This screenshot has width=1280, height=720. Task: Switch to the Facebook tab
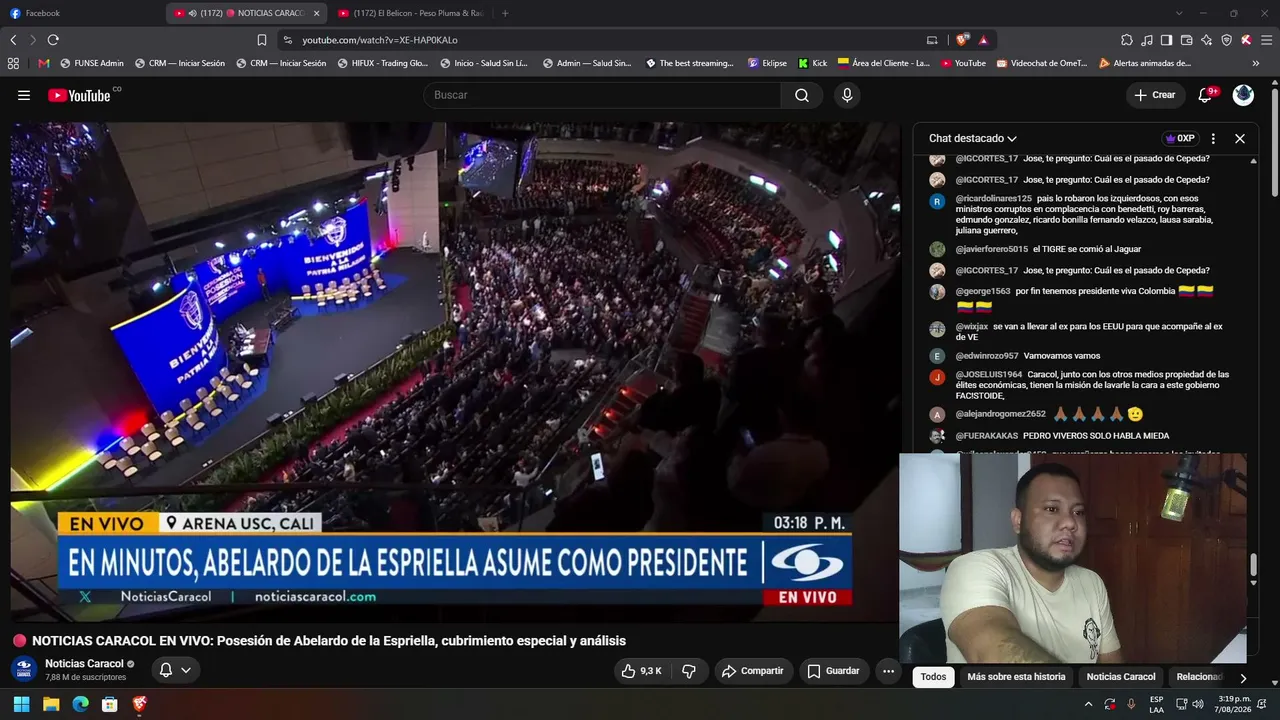click(82, 13)
